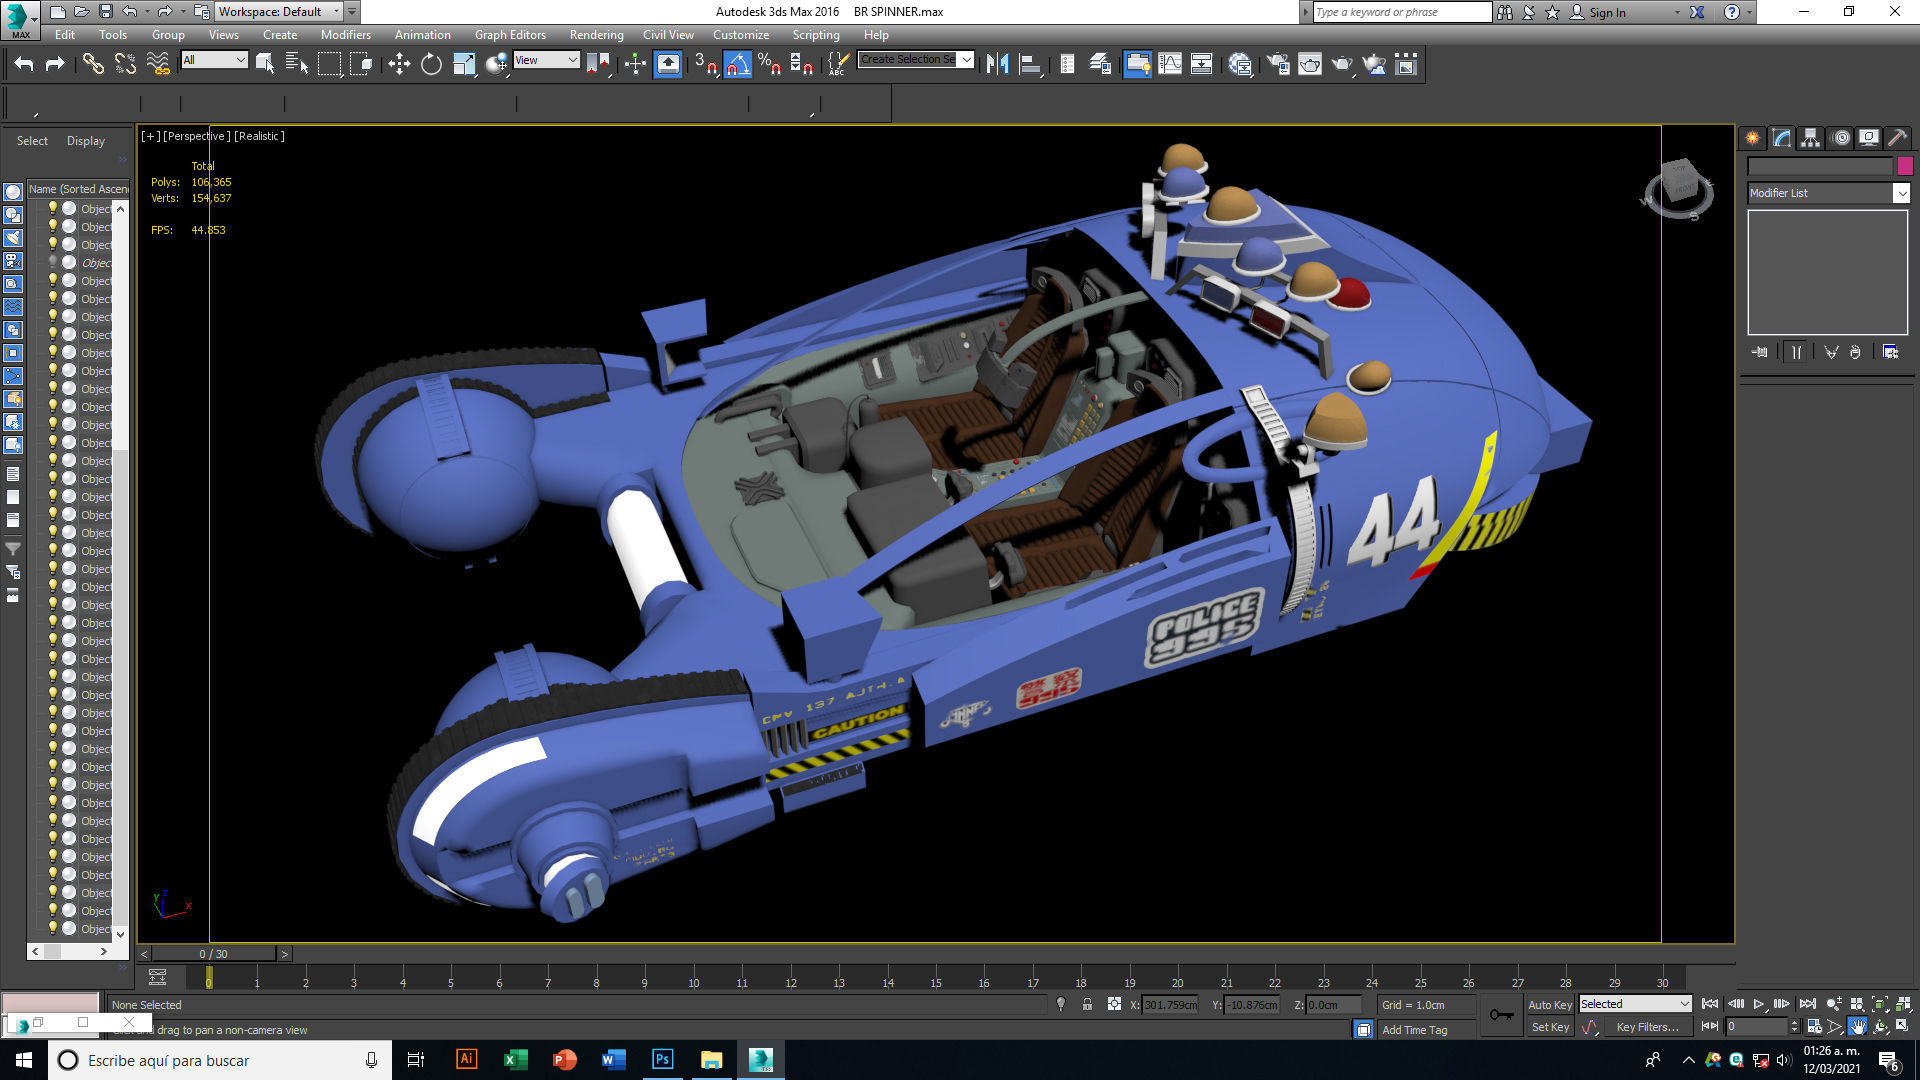Toggle the Percent Snap button
This screenshot has height=1080, width=1920.
(x=769, y=65)
